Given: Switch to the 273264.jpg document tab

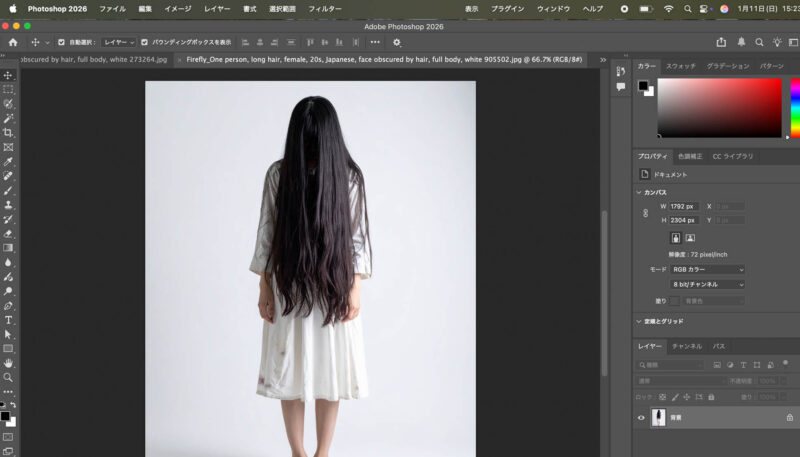Looking at the screenshot, I should click(x=95, y=60).
